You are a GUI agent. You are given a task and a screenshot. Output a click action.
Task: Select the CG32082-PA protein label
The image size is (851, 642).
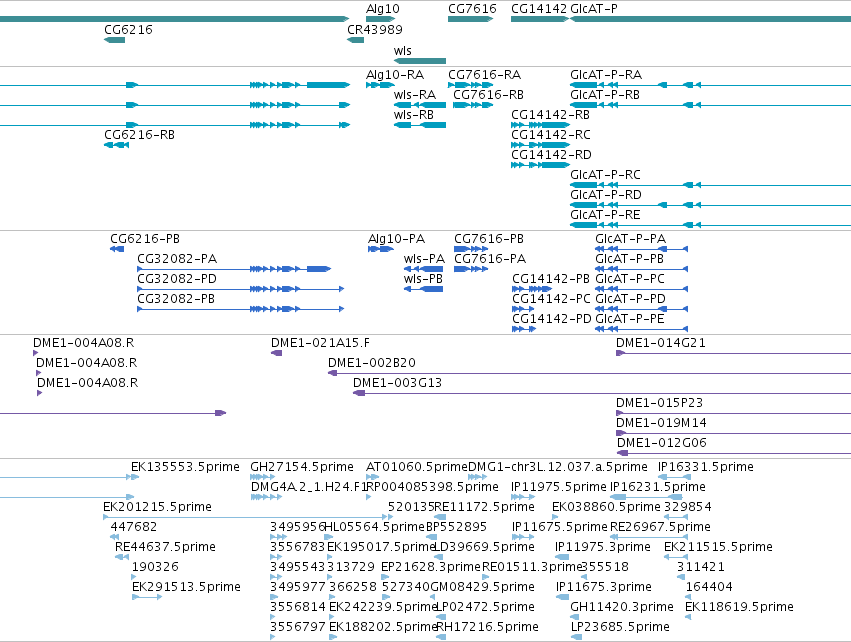point(177,259)
